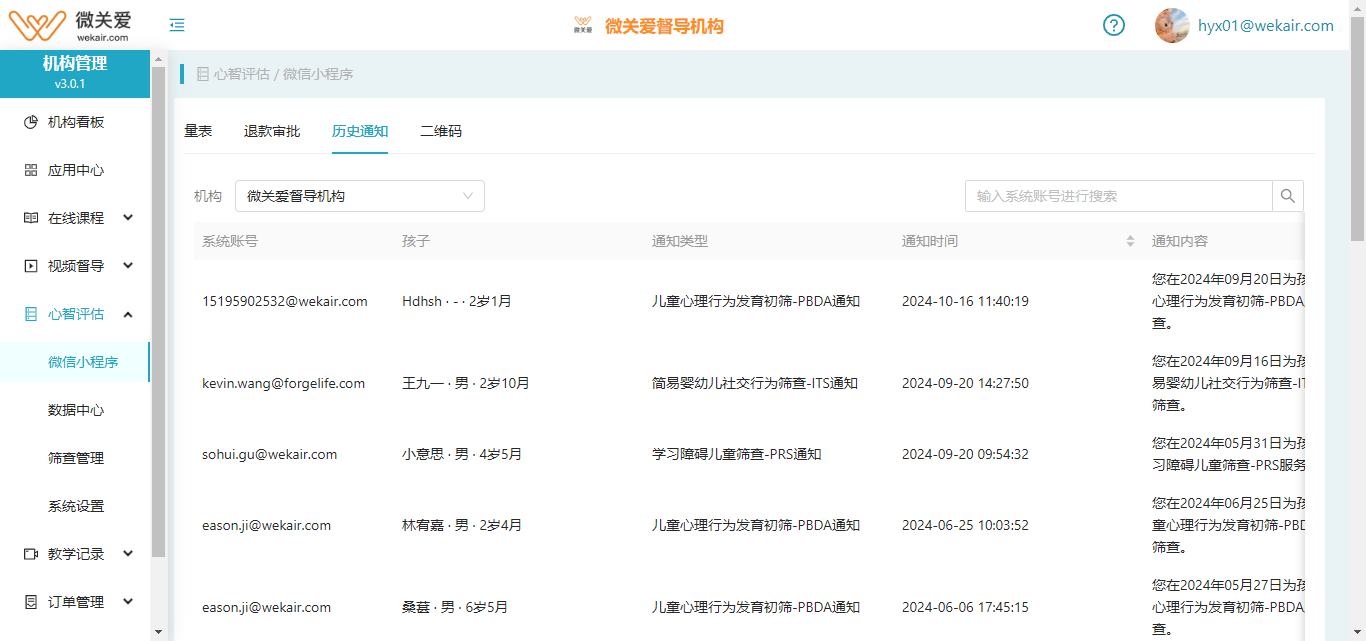Click the magnifier search icon
The width and height of the screenshot is (1366, 641).
(1288, 195)
